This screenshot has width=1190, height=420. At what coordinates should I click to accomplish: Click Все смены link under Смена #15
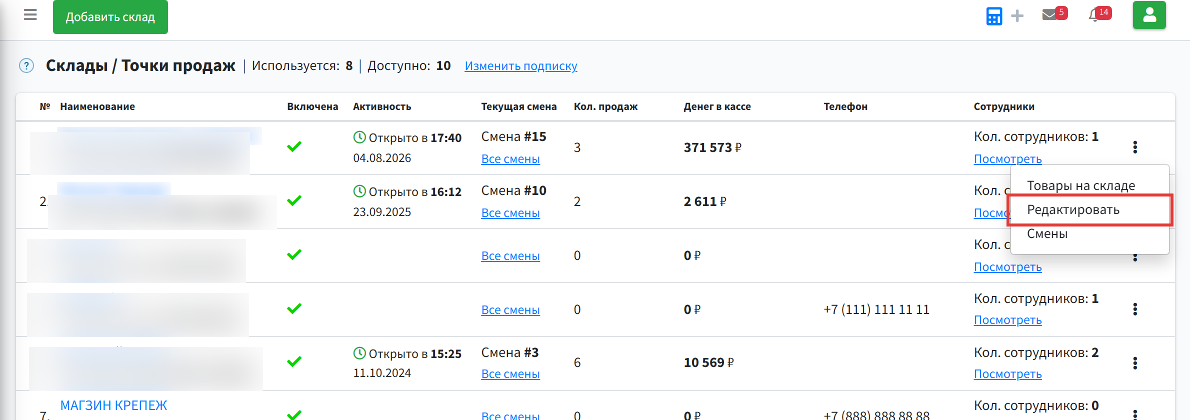pos(511,159)
